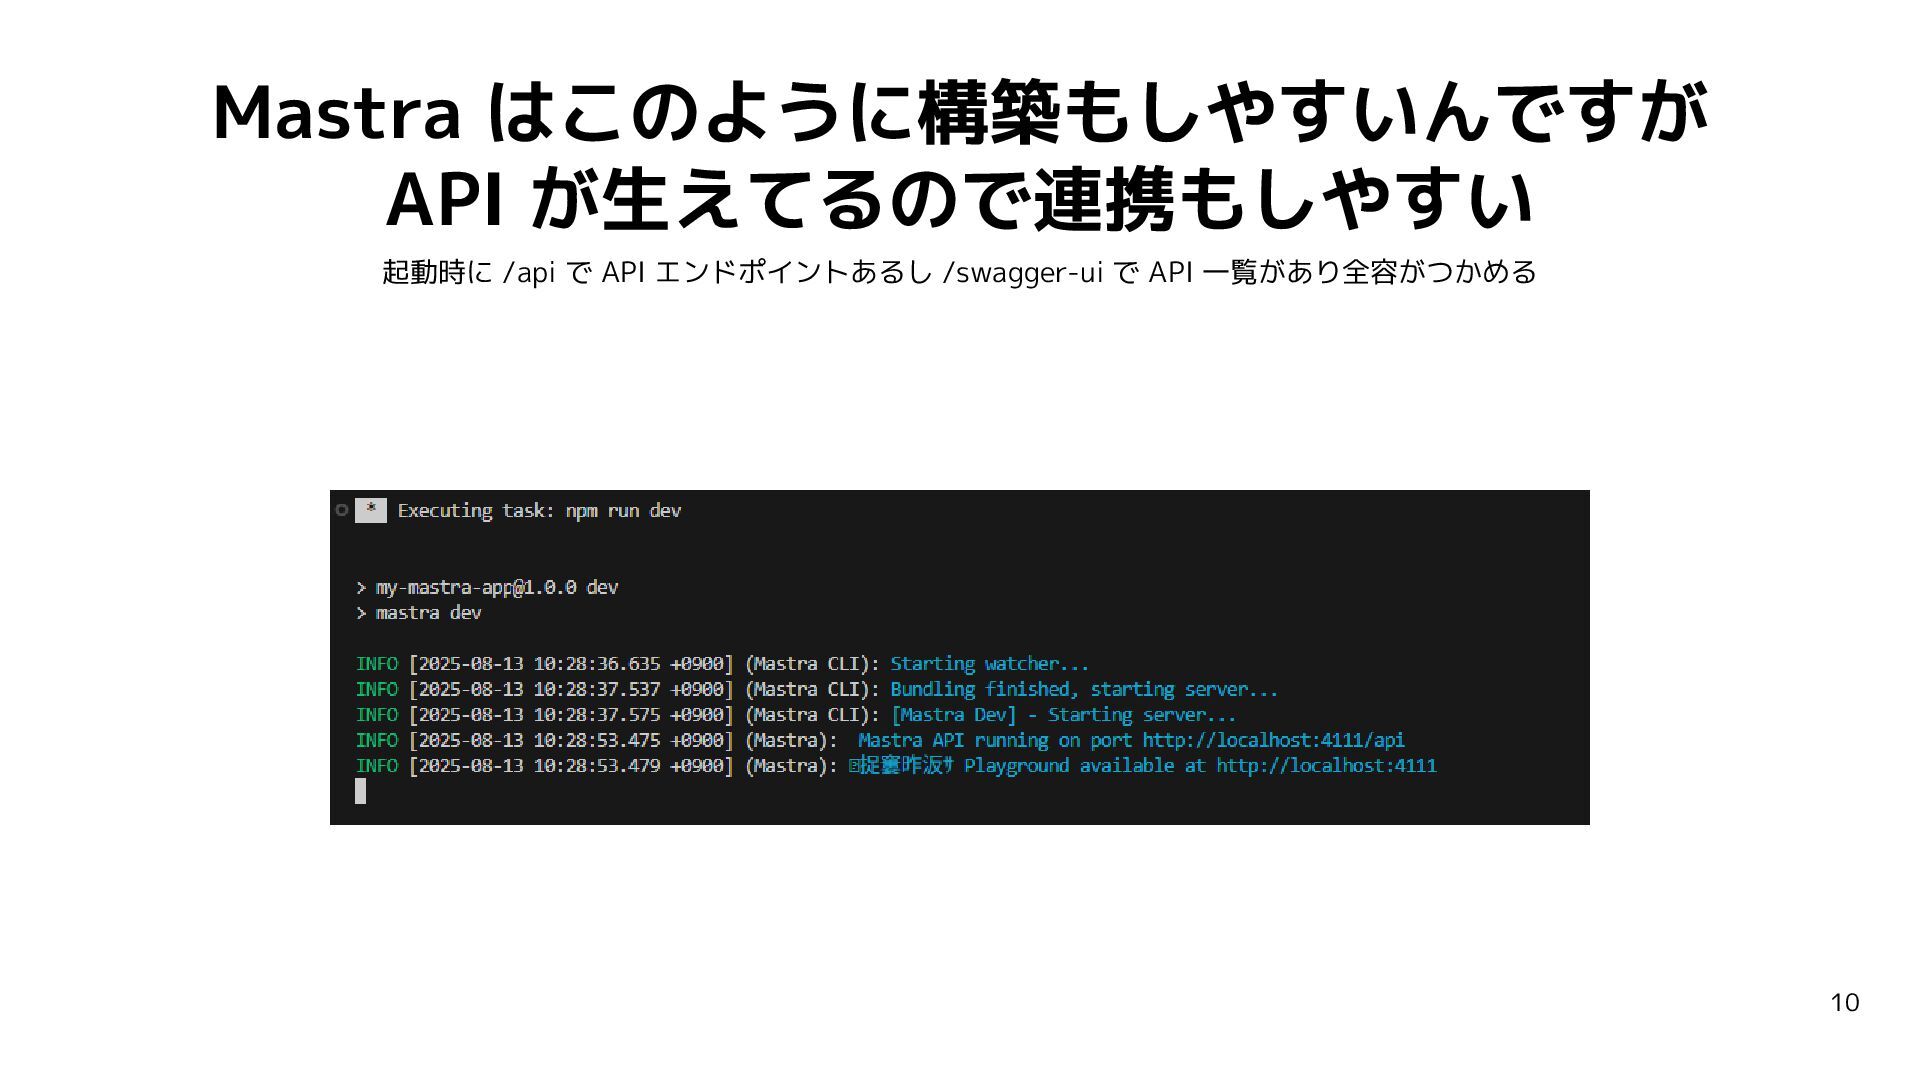1920x1080 pixels.
Task: Click the slide title starting with Mastra
Action: tap(960, 112)
